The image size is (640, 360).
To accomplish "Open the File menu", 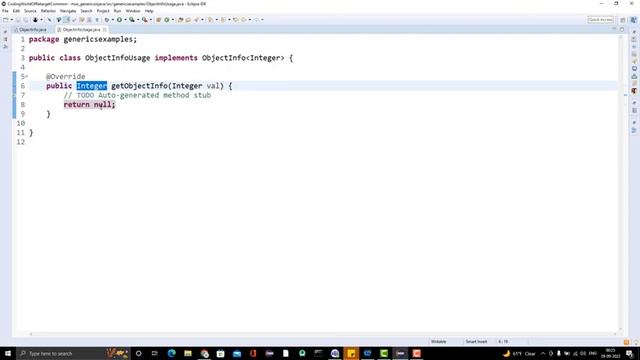I will point(5,11).
